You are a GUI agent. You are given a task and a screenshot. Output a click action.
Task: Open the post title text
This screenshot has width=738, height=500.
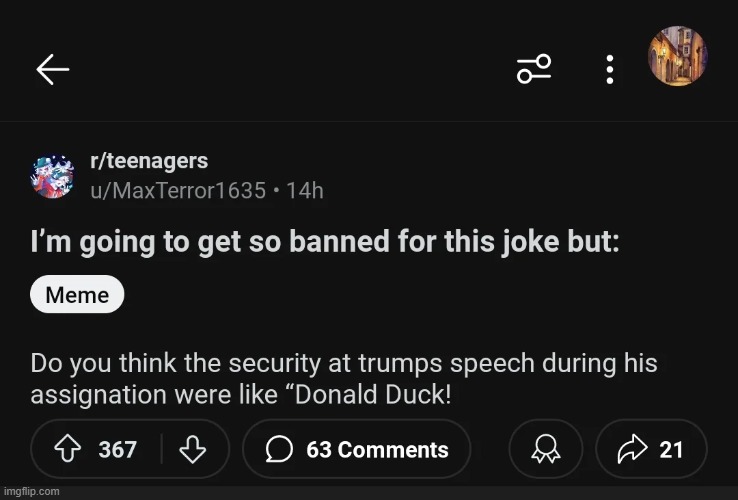pyautogui.click(x=324, y=244)
